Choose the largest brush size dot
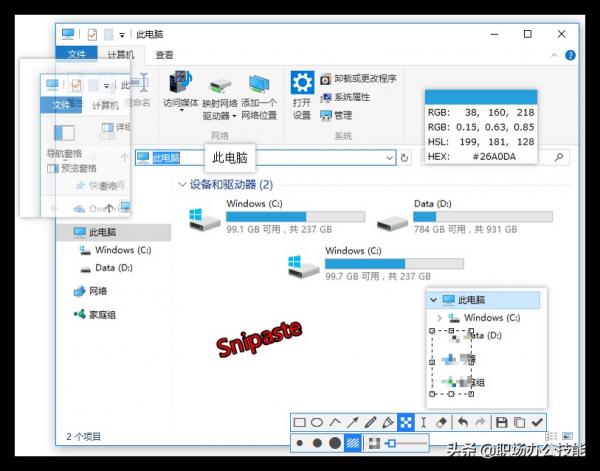 [335, 443]
